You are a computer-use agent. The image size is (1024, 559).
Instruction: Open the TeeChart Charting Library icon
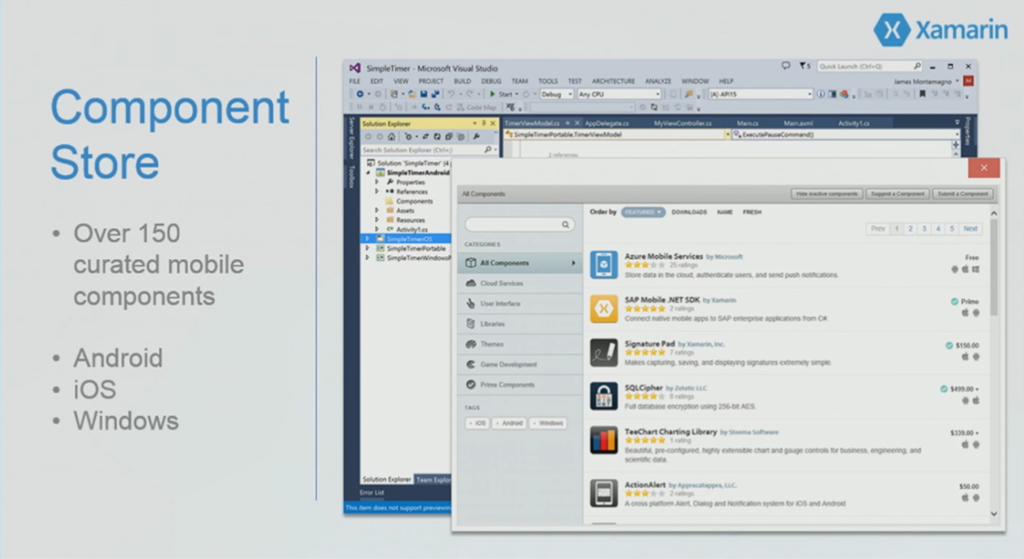point(603,441)
